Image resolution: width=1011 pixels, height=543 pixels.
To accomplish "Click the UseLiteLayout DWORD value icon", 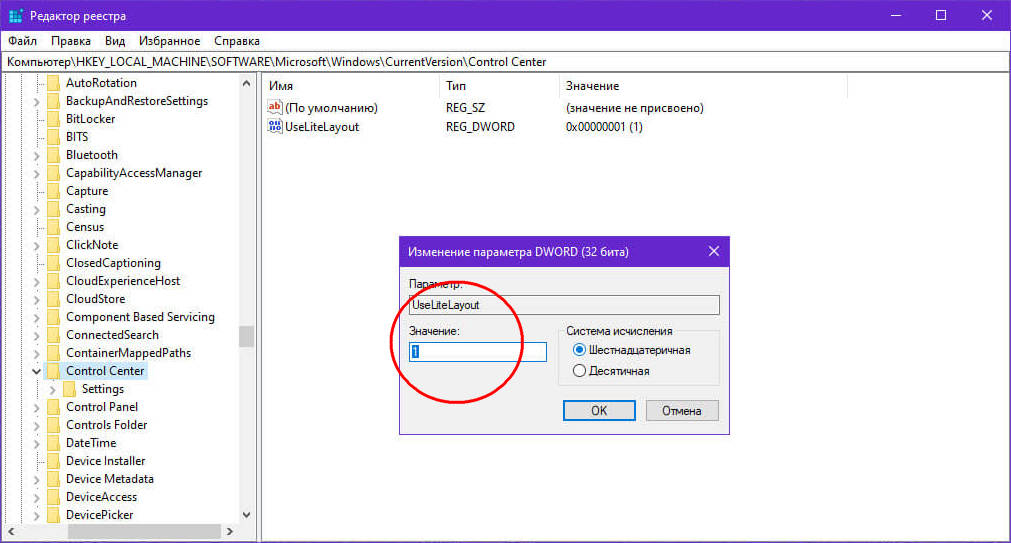I will (275, 126).
